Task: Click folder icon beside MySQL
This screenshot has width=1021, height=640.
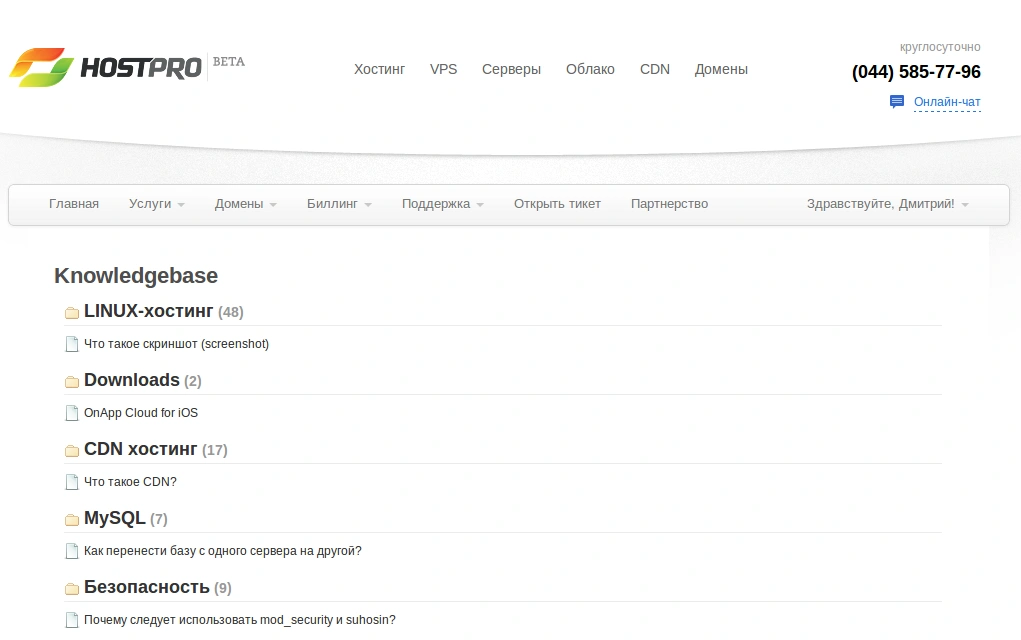Action: (x=72, y=520)
